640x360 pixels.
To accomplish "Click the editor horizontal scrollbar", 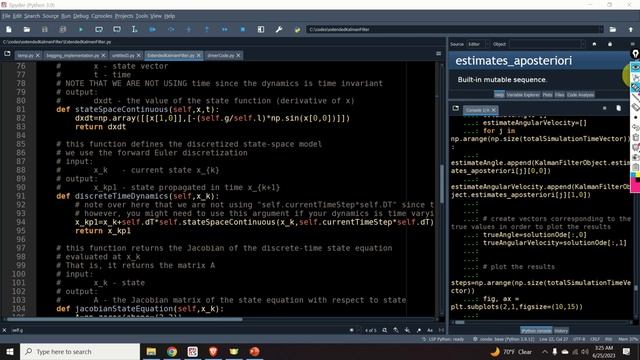I will pos(124,319).
